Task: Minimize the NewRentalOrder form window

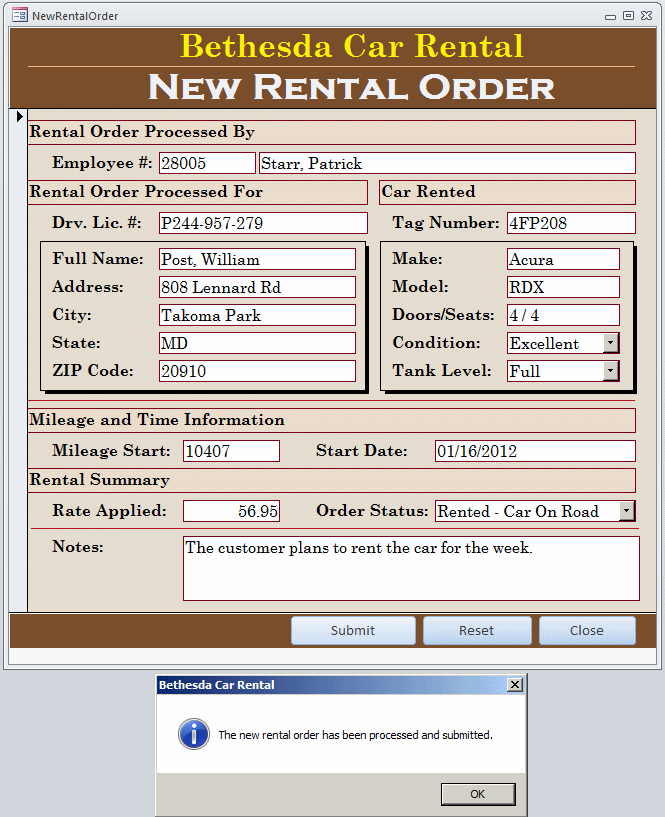Action: [x=610, y=16]
